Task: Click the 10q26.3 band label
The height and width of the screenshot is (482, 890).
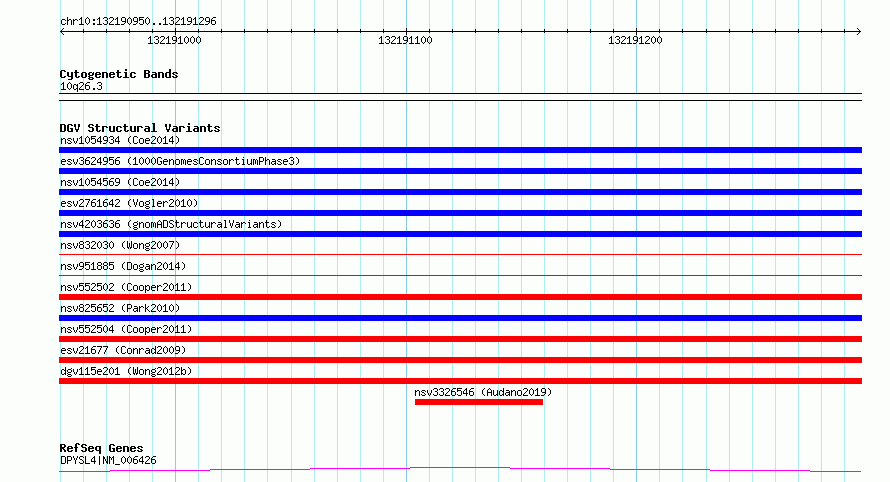Action: point(81,86)
